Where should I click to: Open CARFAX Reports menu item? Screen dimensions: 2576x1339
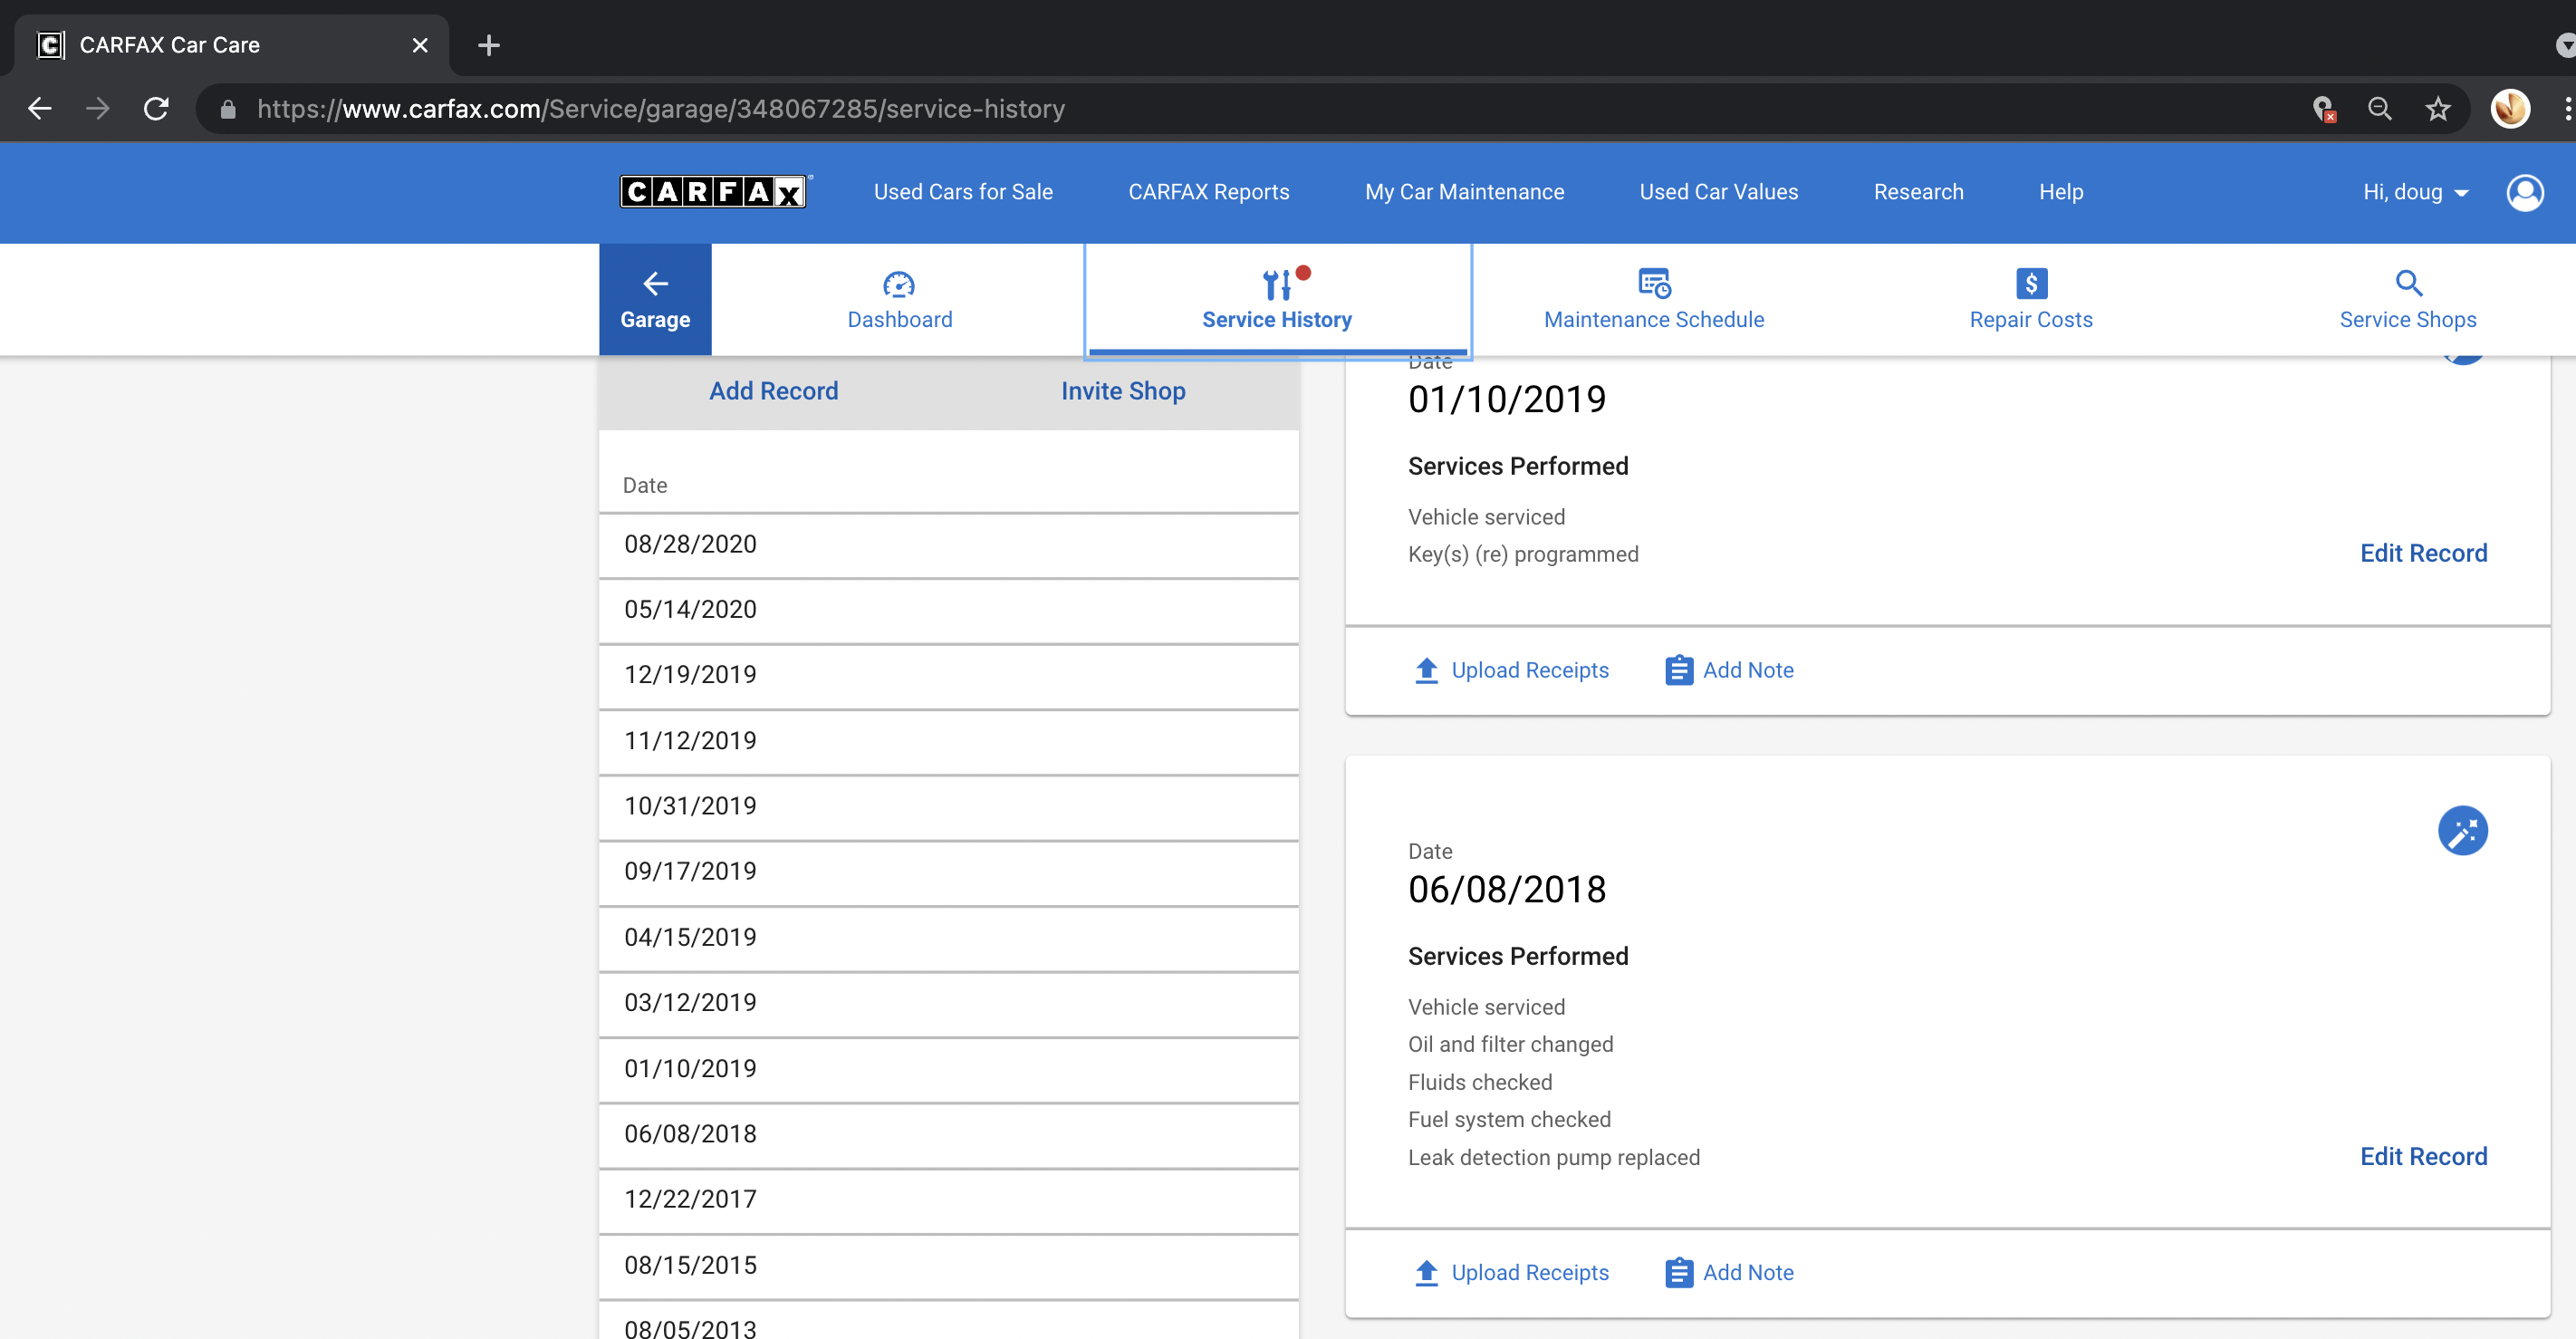coord(1208,192)
